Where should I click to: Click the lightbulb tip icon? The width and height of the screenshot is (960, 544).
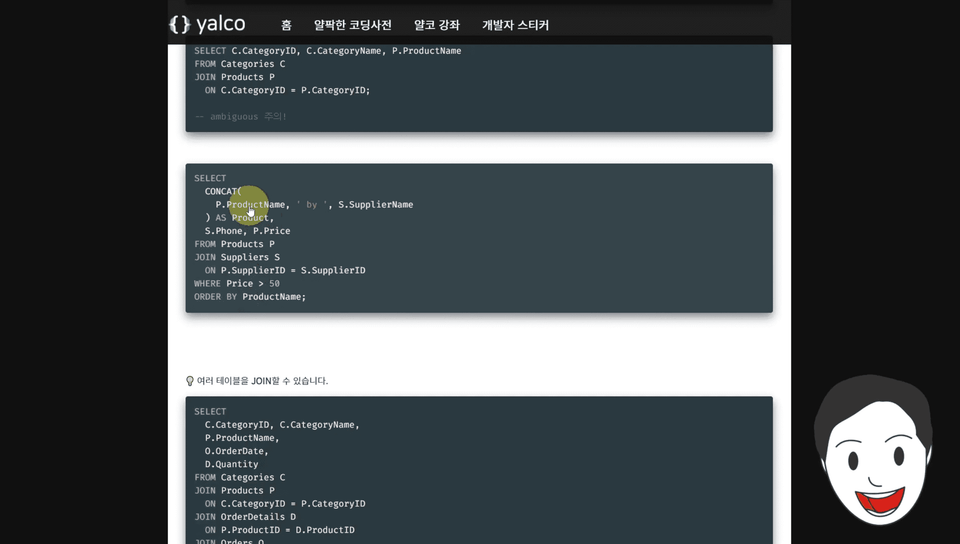coord(190,381)
